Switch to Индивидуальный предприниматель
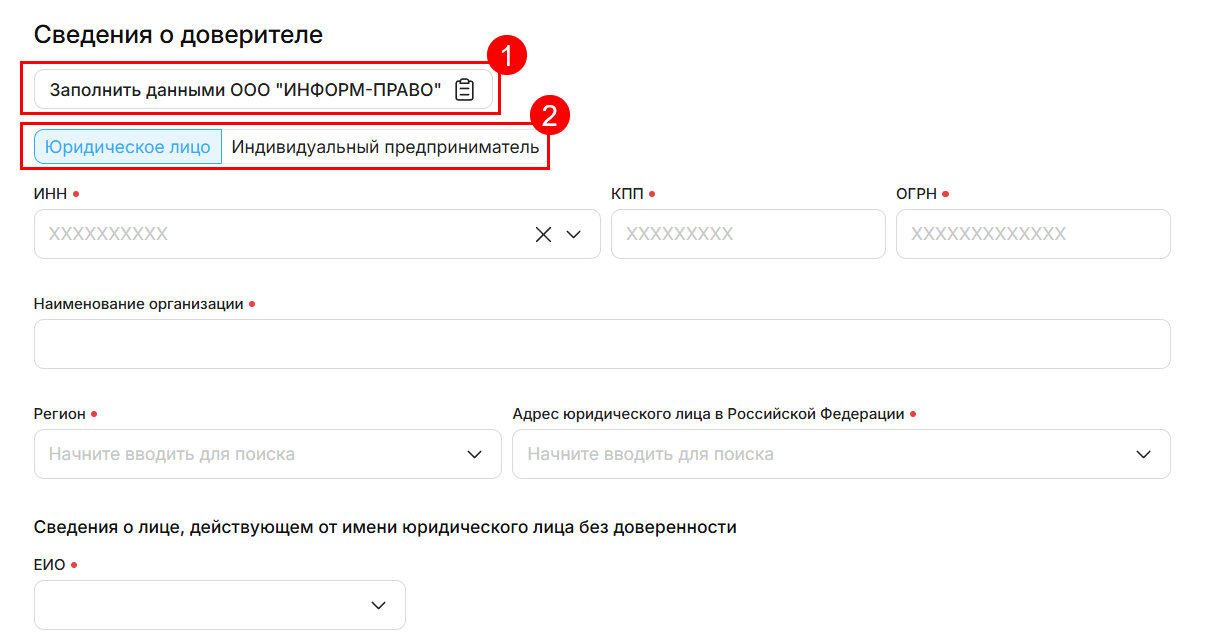1205x640 pixels. pos(385,147)
